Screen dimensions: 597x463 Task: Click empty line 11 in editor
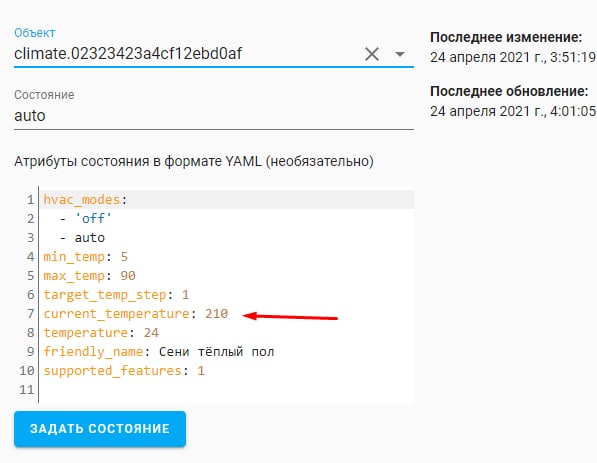(x=227, y=390)
